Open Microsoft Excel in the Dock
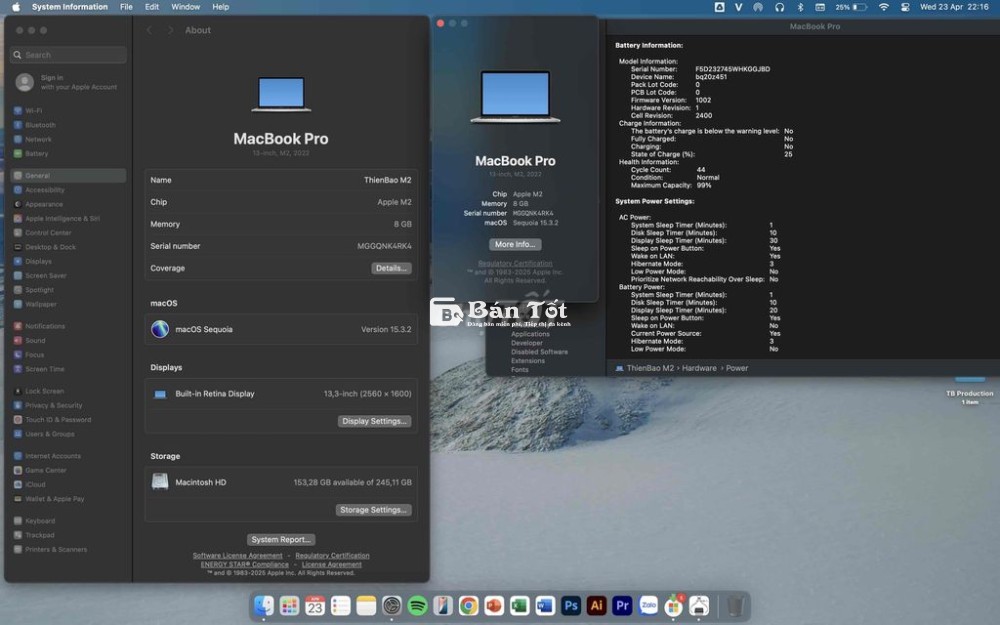The width and height of the screenshot is (1000, 625). point(519,605)
